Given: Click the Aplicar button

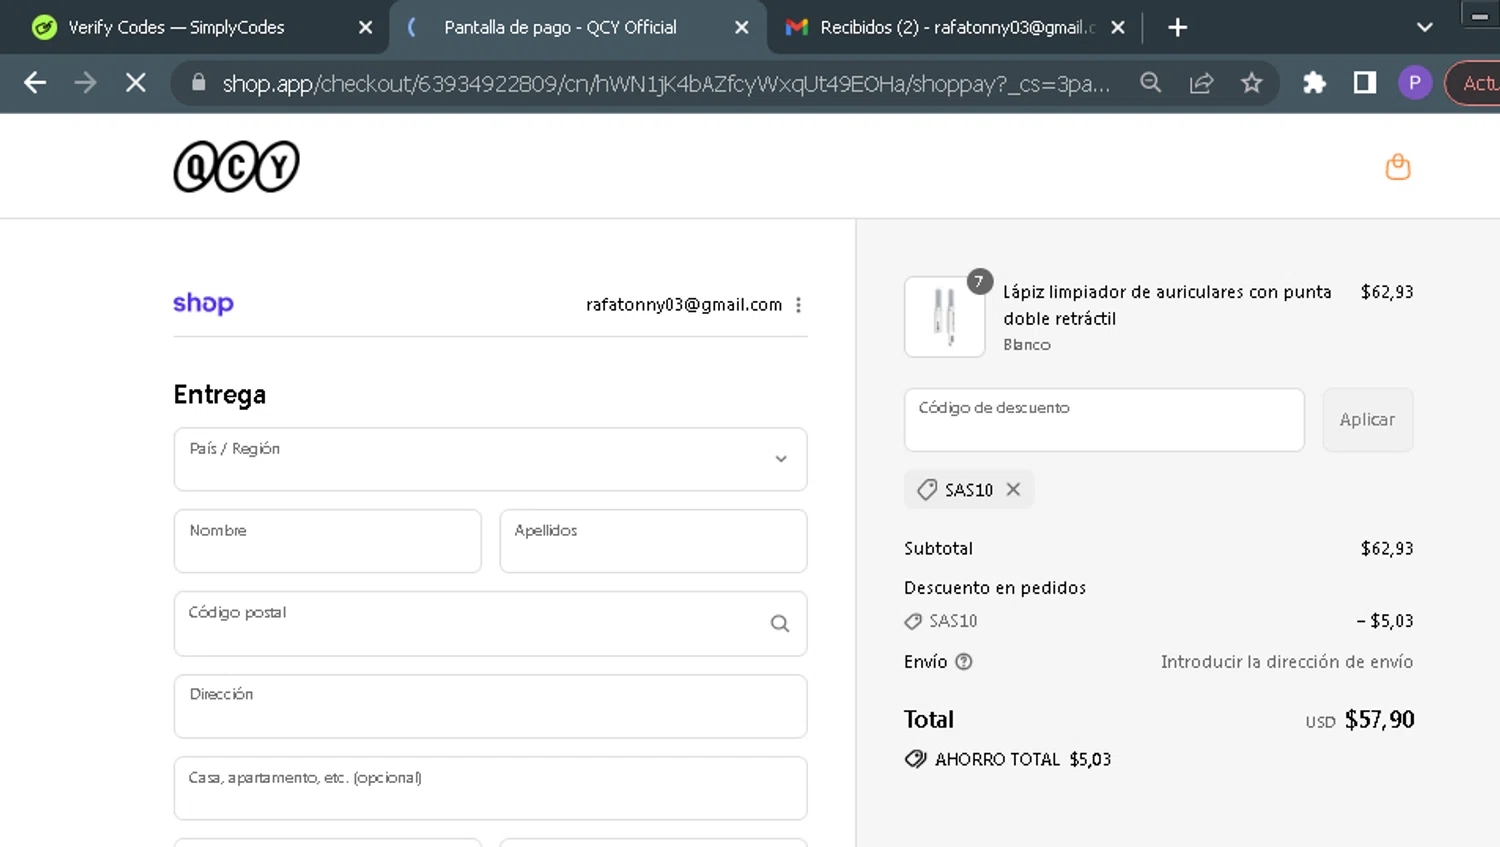Looking at the screenshot, I should point(1367,420).
